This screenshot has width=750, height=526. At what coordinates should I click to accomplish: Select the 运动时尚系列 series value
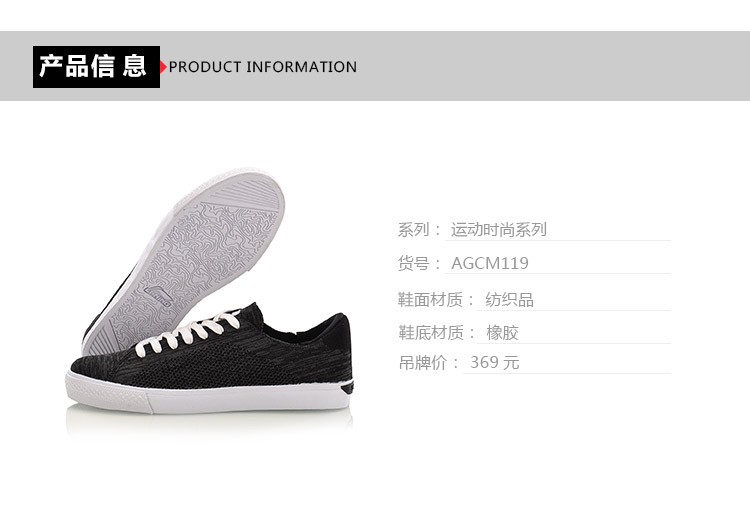pyautogui.click(x=498, y=230)
